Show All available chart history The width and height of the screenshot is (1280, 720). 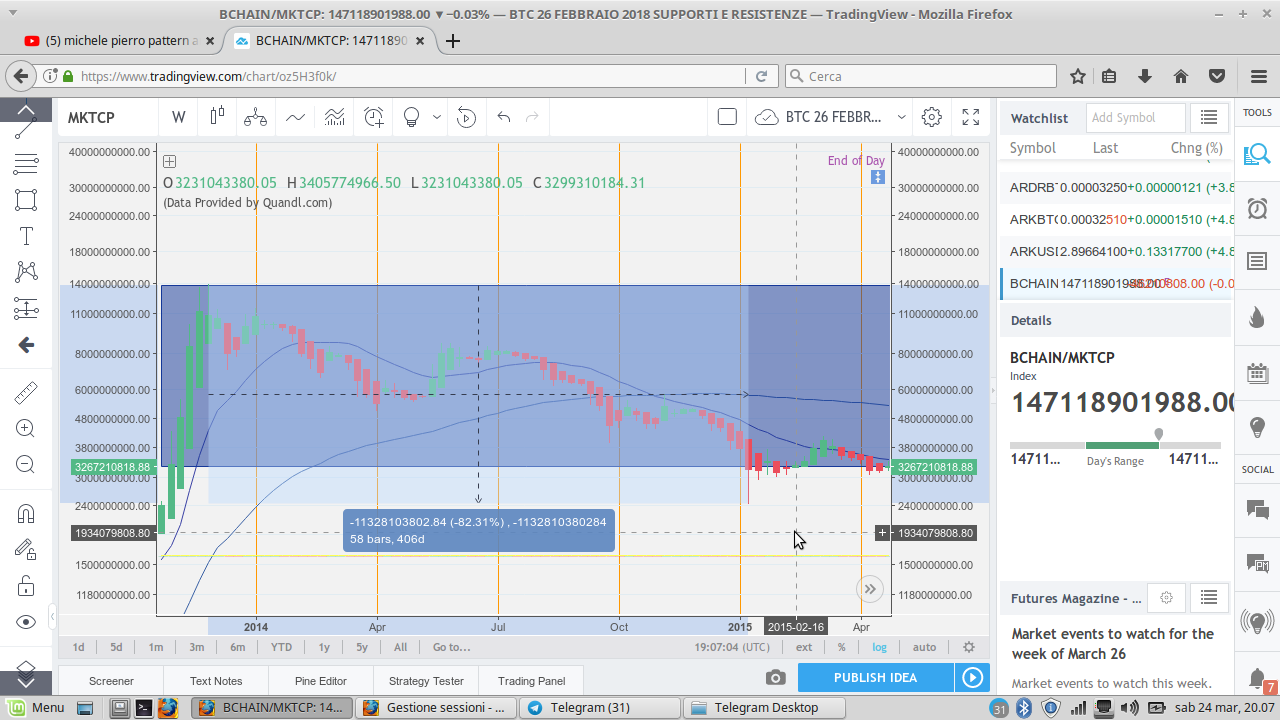400,647
